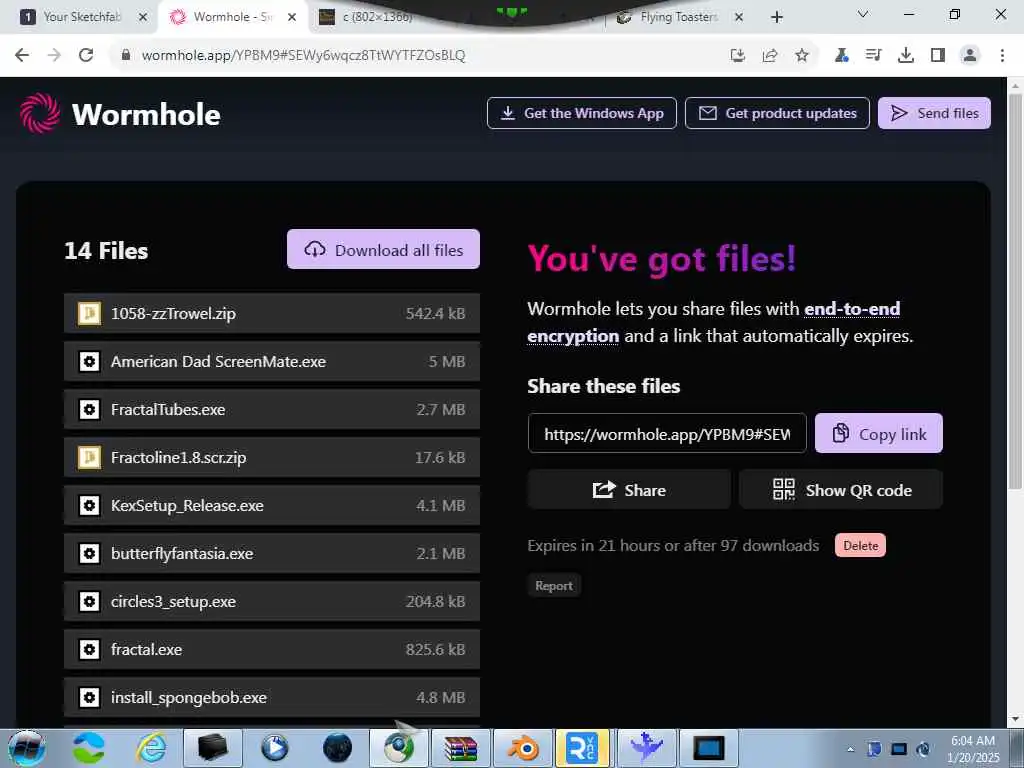
Task: Open Chrome three-dot menu
Action: point(1002,56)
